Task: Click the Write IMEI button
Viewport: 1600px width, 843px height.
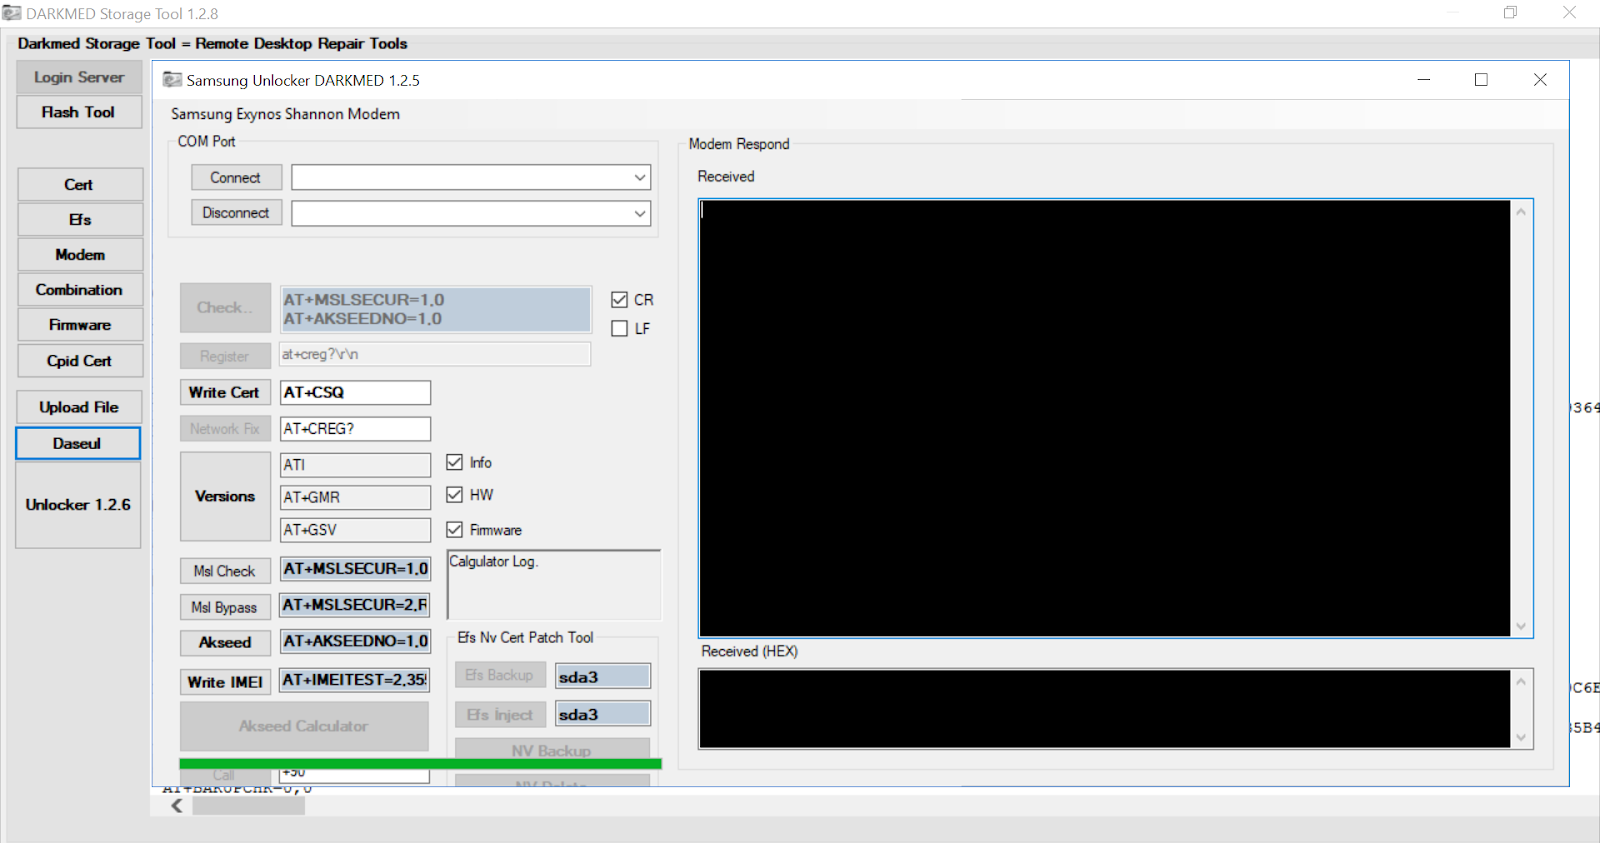Action: [x=225, y=682]
